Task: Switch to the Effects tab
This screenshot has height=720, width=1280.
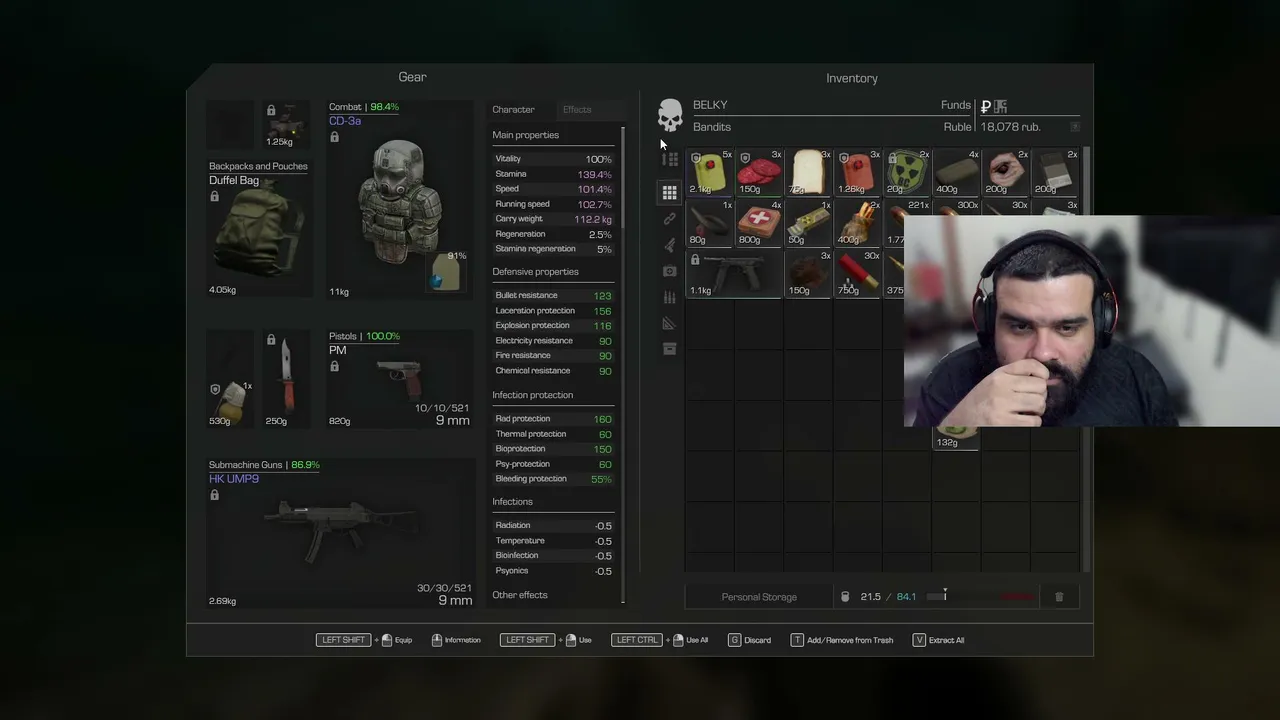Action: click(x=577, y=109)
